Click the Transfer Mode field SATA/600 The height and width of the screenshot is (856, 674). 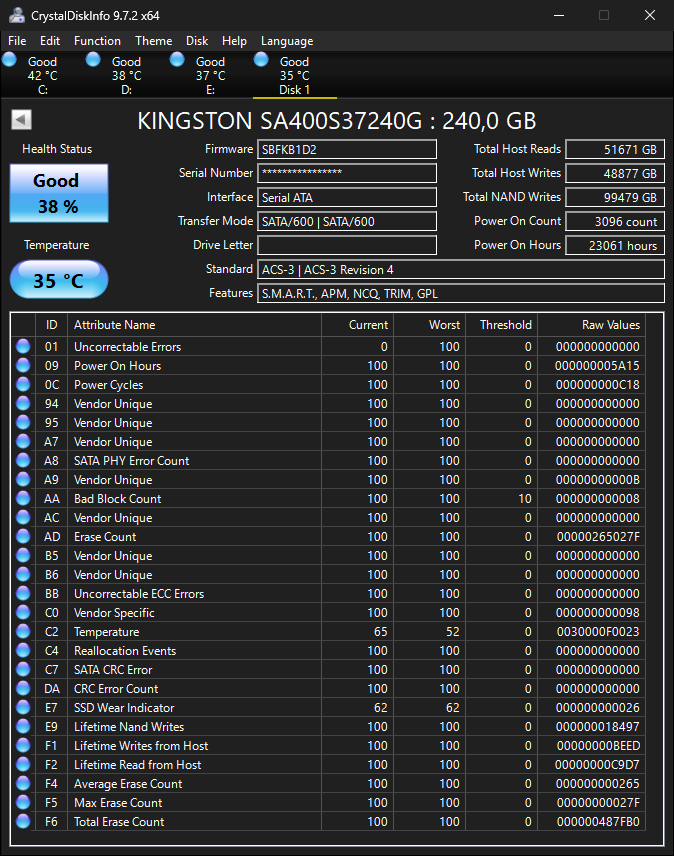[347, 221]
